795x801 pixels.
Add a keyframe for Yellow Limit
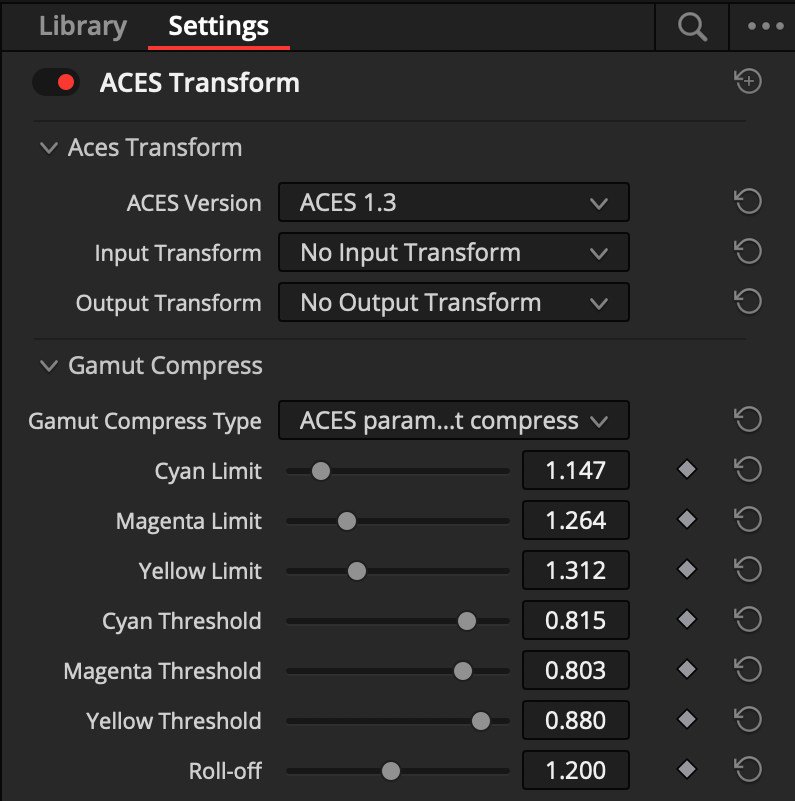[686, 570]
